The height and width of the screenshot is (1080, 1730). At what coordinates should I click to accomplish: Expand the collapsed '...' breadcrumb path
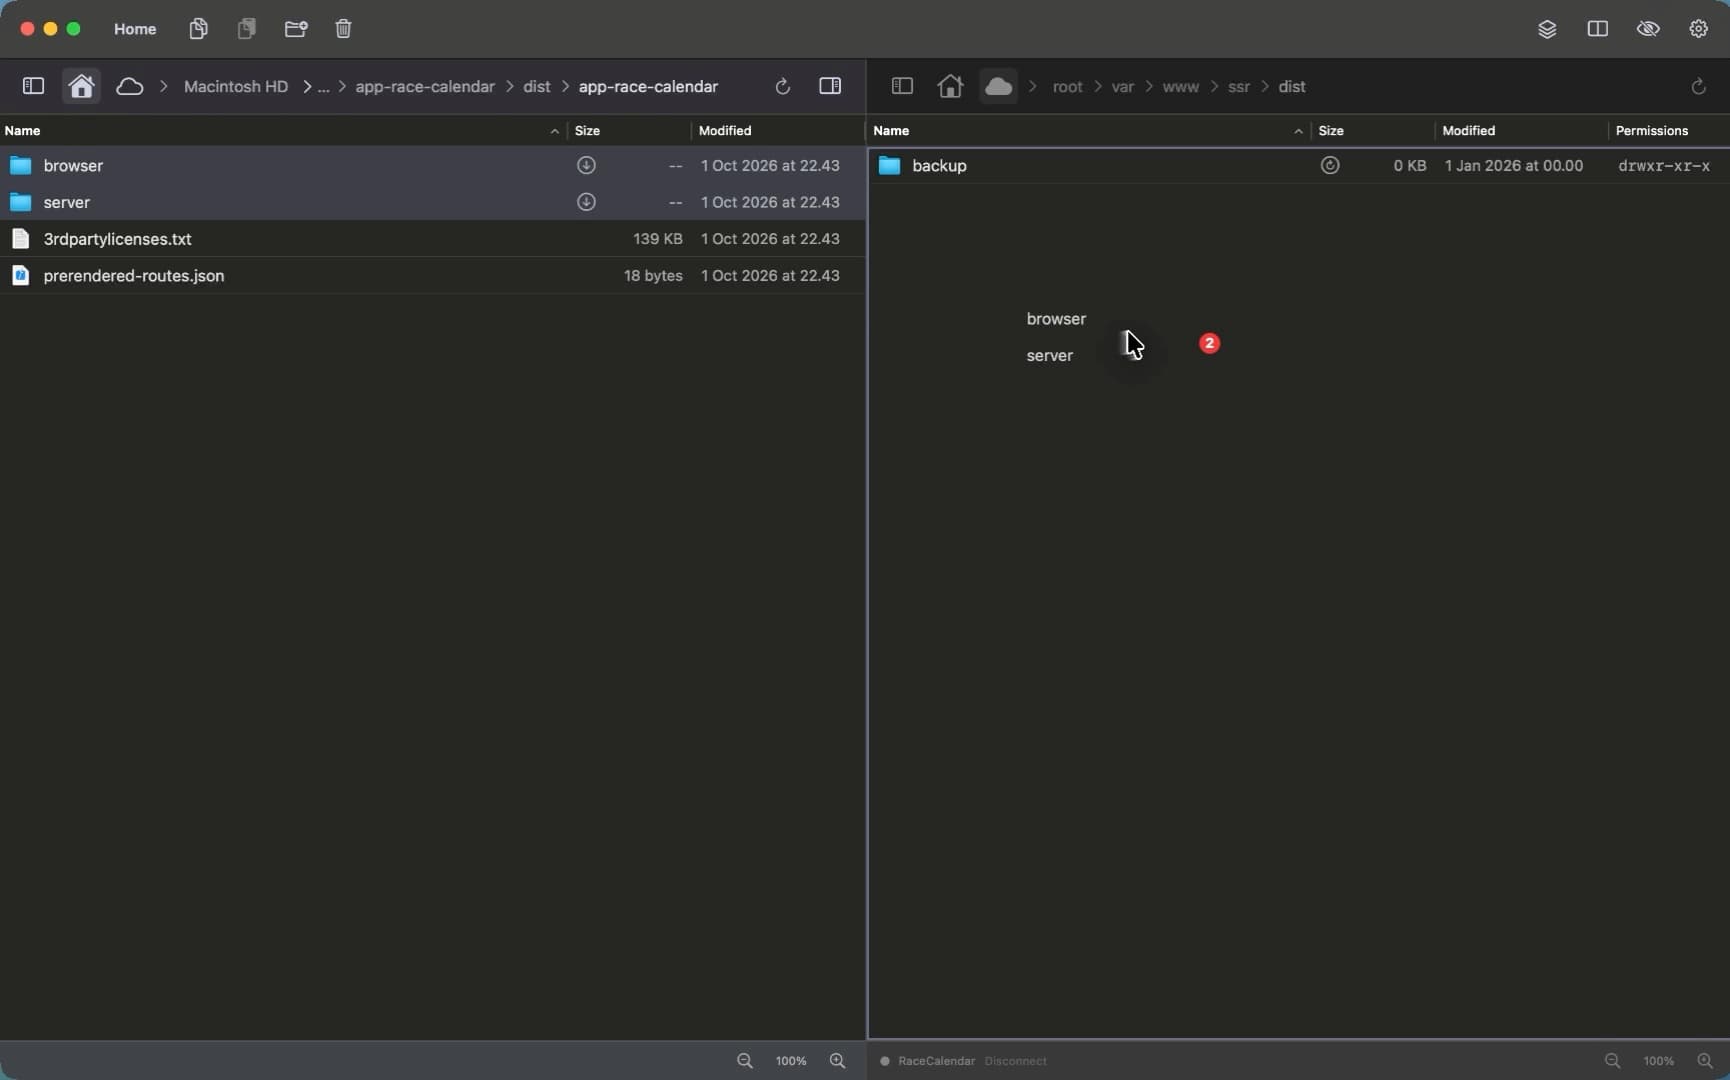[323, 87]
